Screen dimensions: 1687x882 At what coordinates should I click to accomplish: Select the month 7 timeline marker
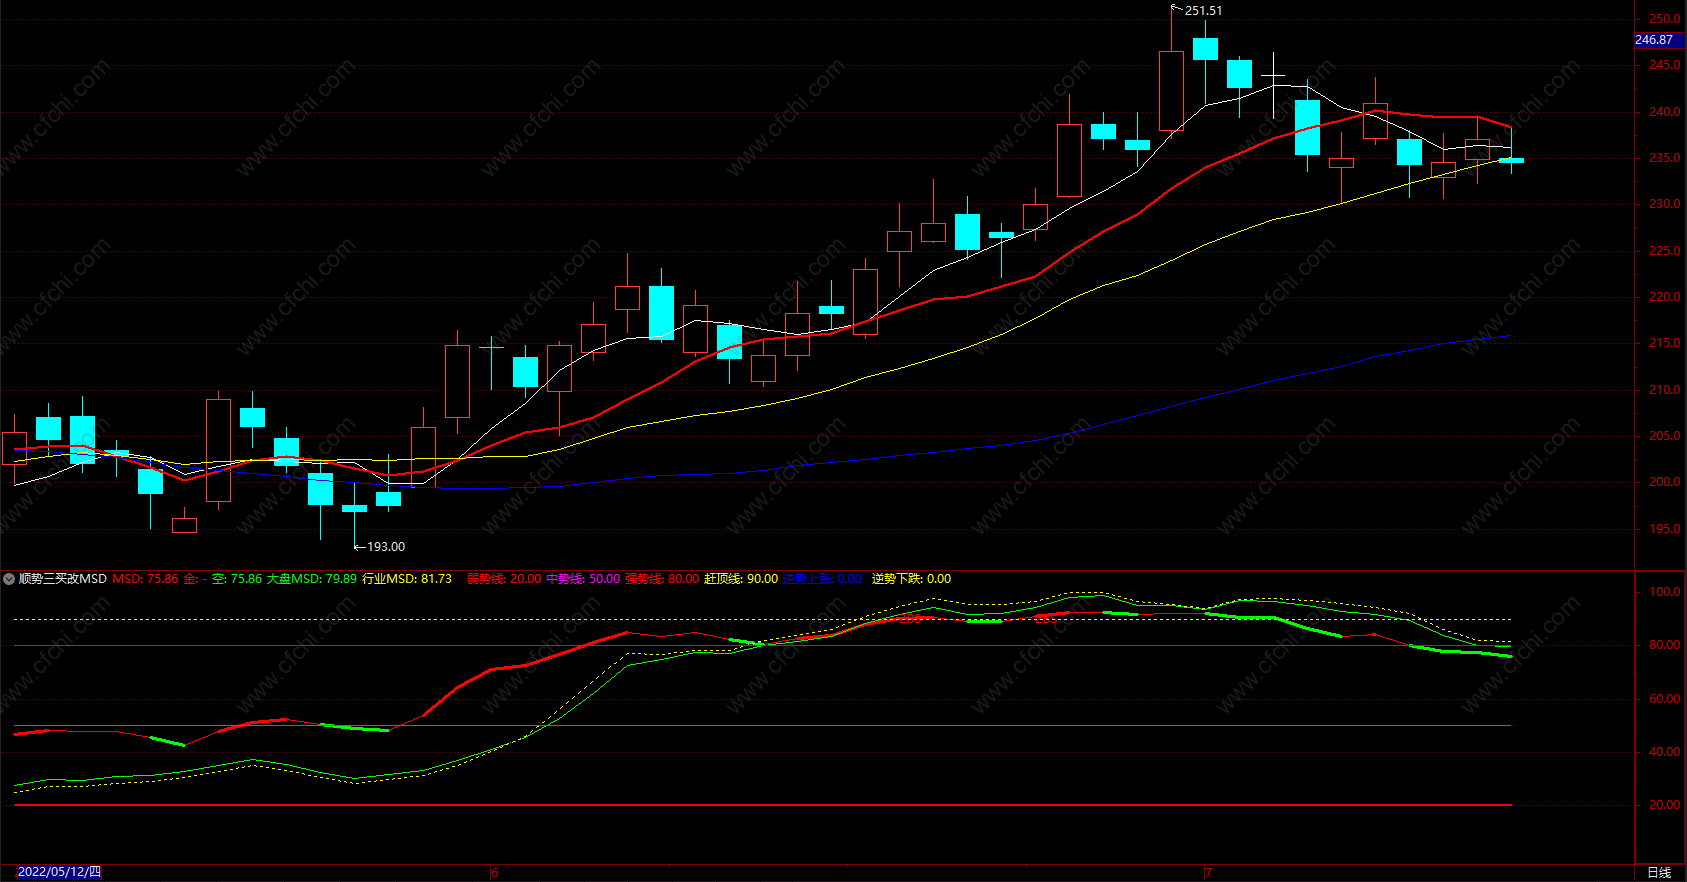click(1208, 872)
